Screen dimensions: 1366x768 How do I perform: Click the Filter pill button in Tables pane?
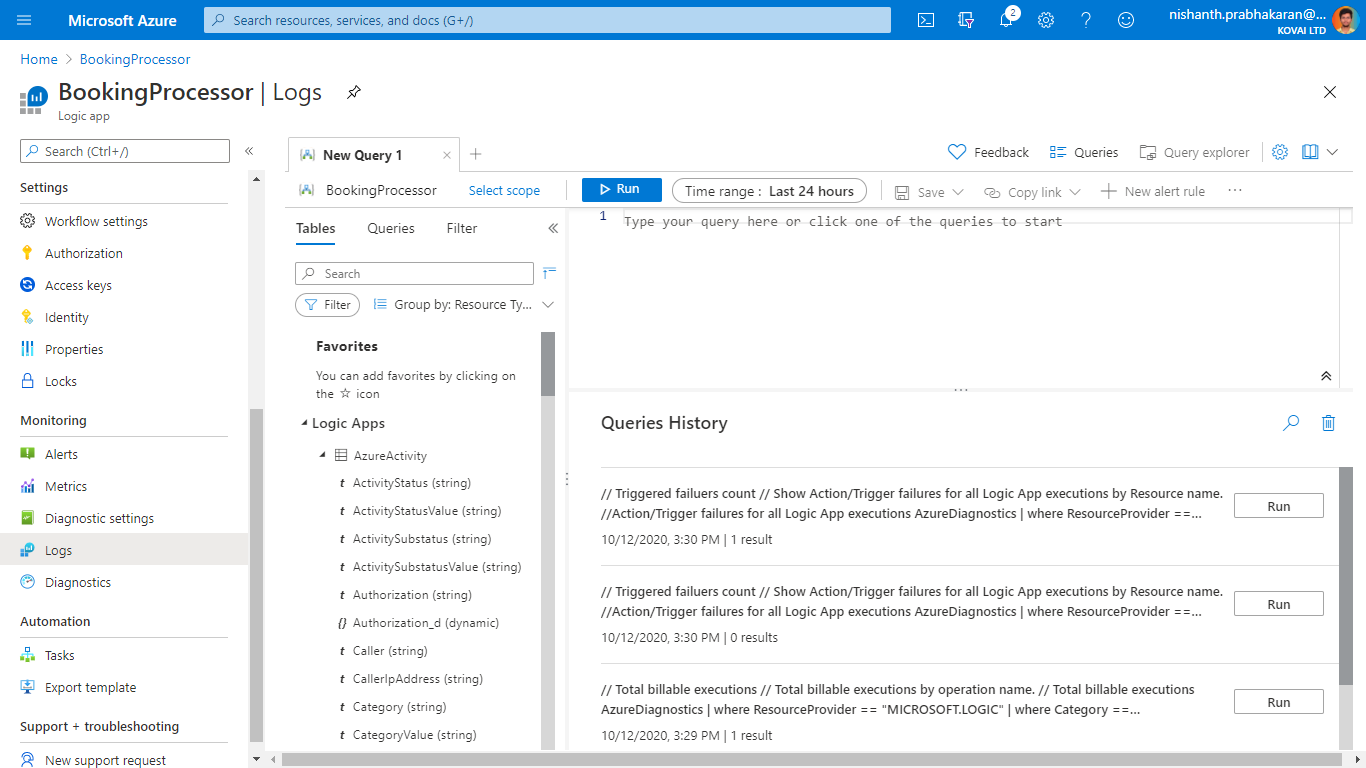pyautogui.click(x=327, y=305)
